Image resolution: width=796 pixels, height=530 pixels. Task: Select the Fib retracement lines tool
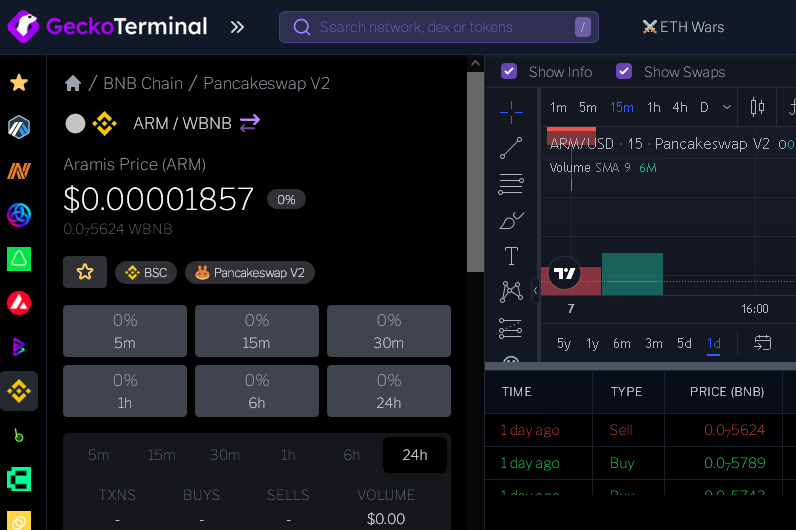click(511, 184)
